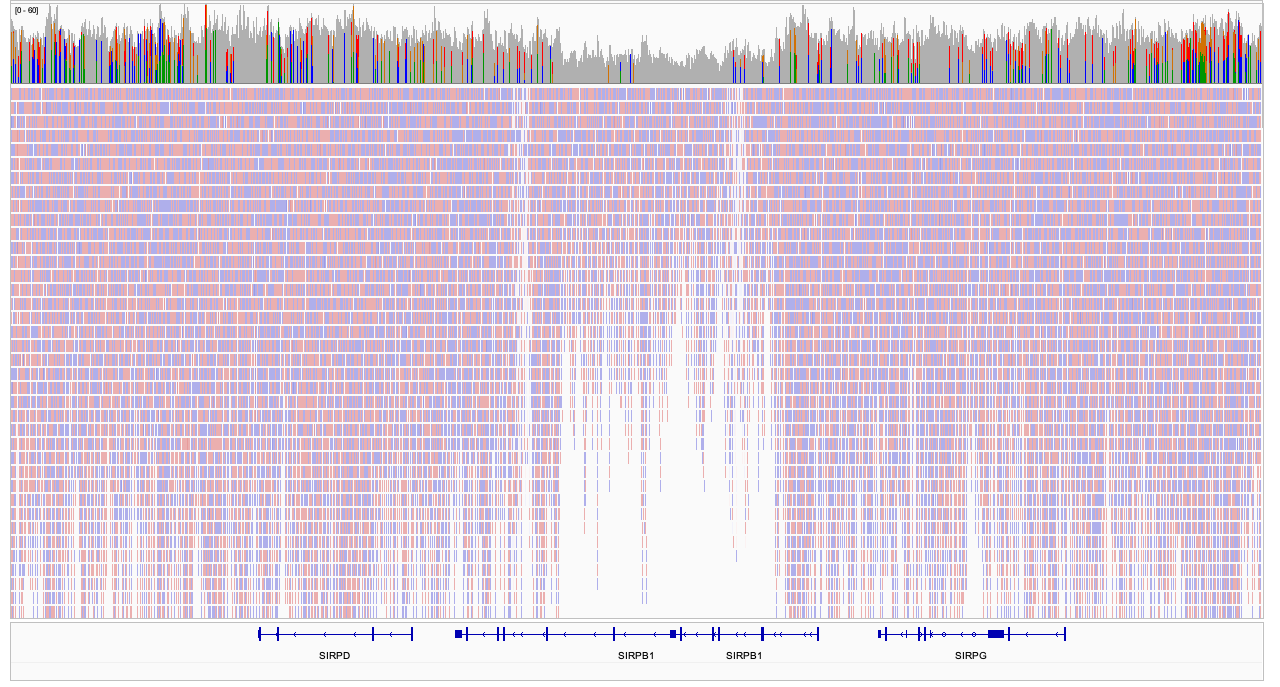Screen dimensions: 1280x687
Task: Click the rightmost exon tick of SIRPD
Action: 412,634
